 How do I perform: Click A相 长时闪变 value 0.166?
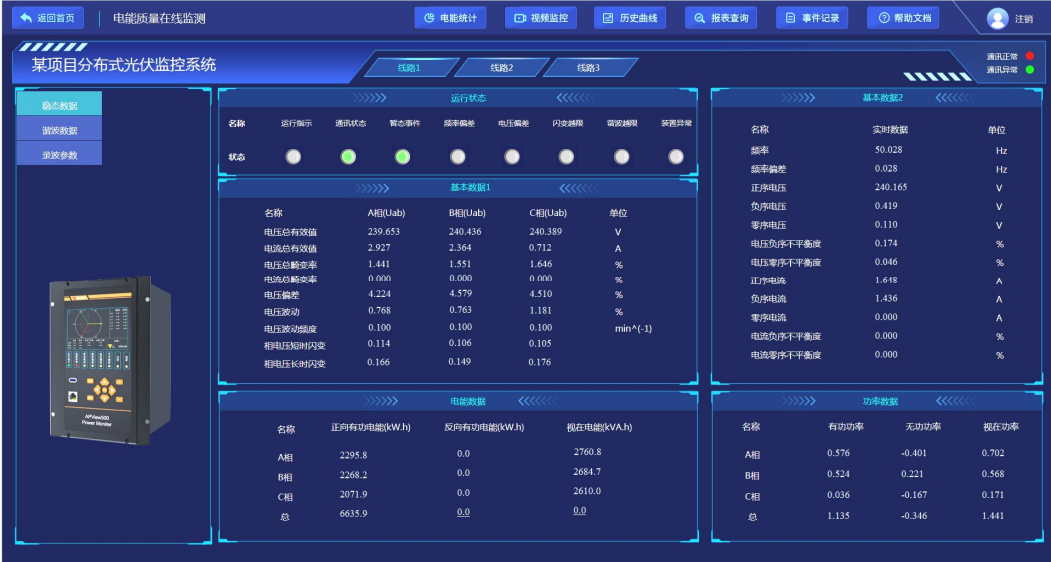click(x=379, y=362)
